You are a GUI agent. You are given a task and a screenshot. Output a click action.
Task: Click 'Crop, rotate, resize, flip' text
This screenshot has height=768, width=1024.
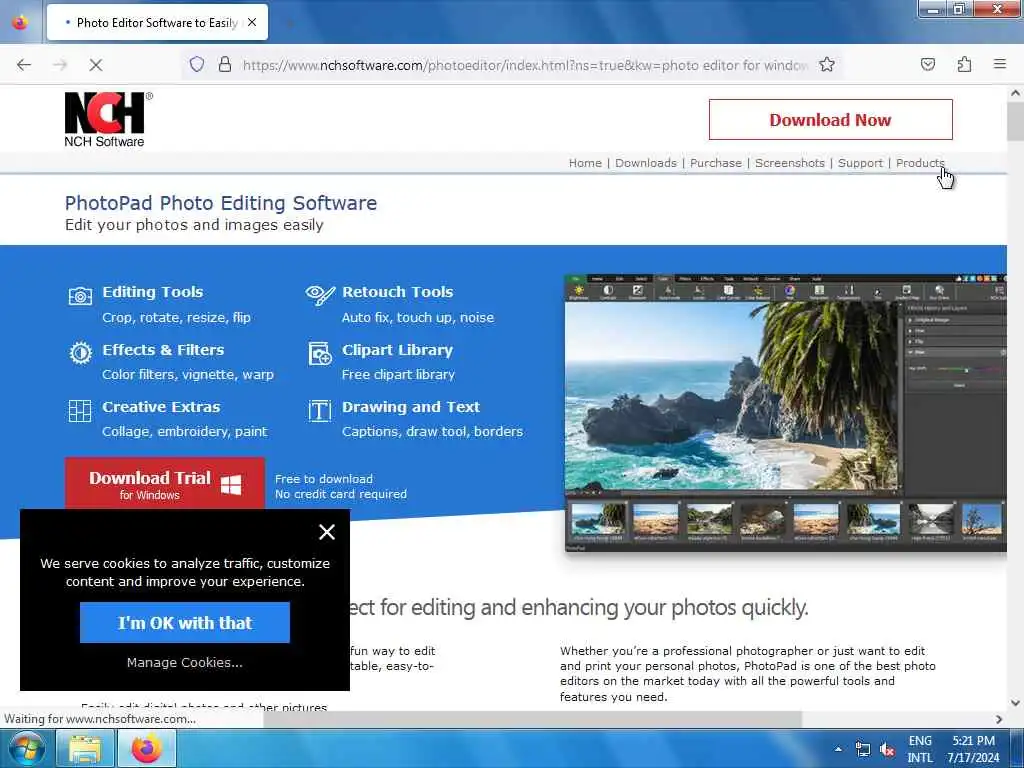coord(176,317)
